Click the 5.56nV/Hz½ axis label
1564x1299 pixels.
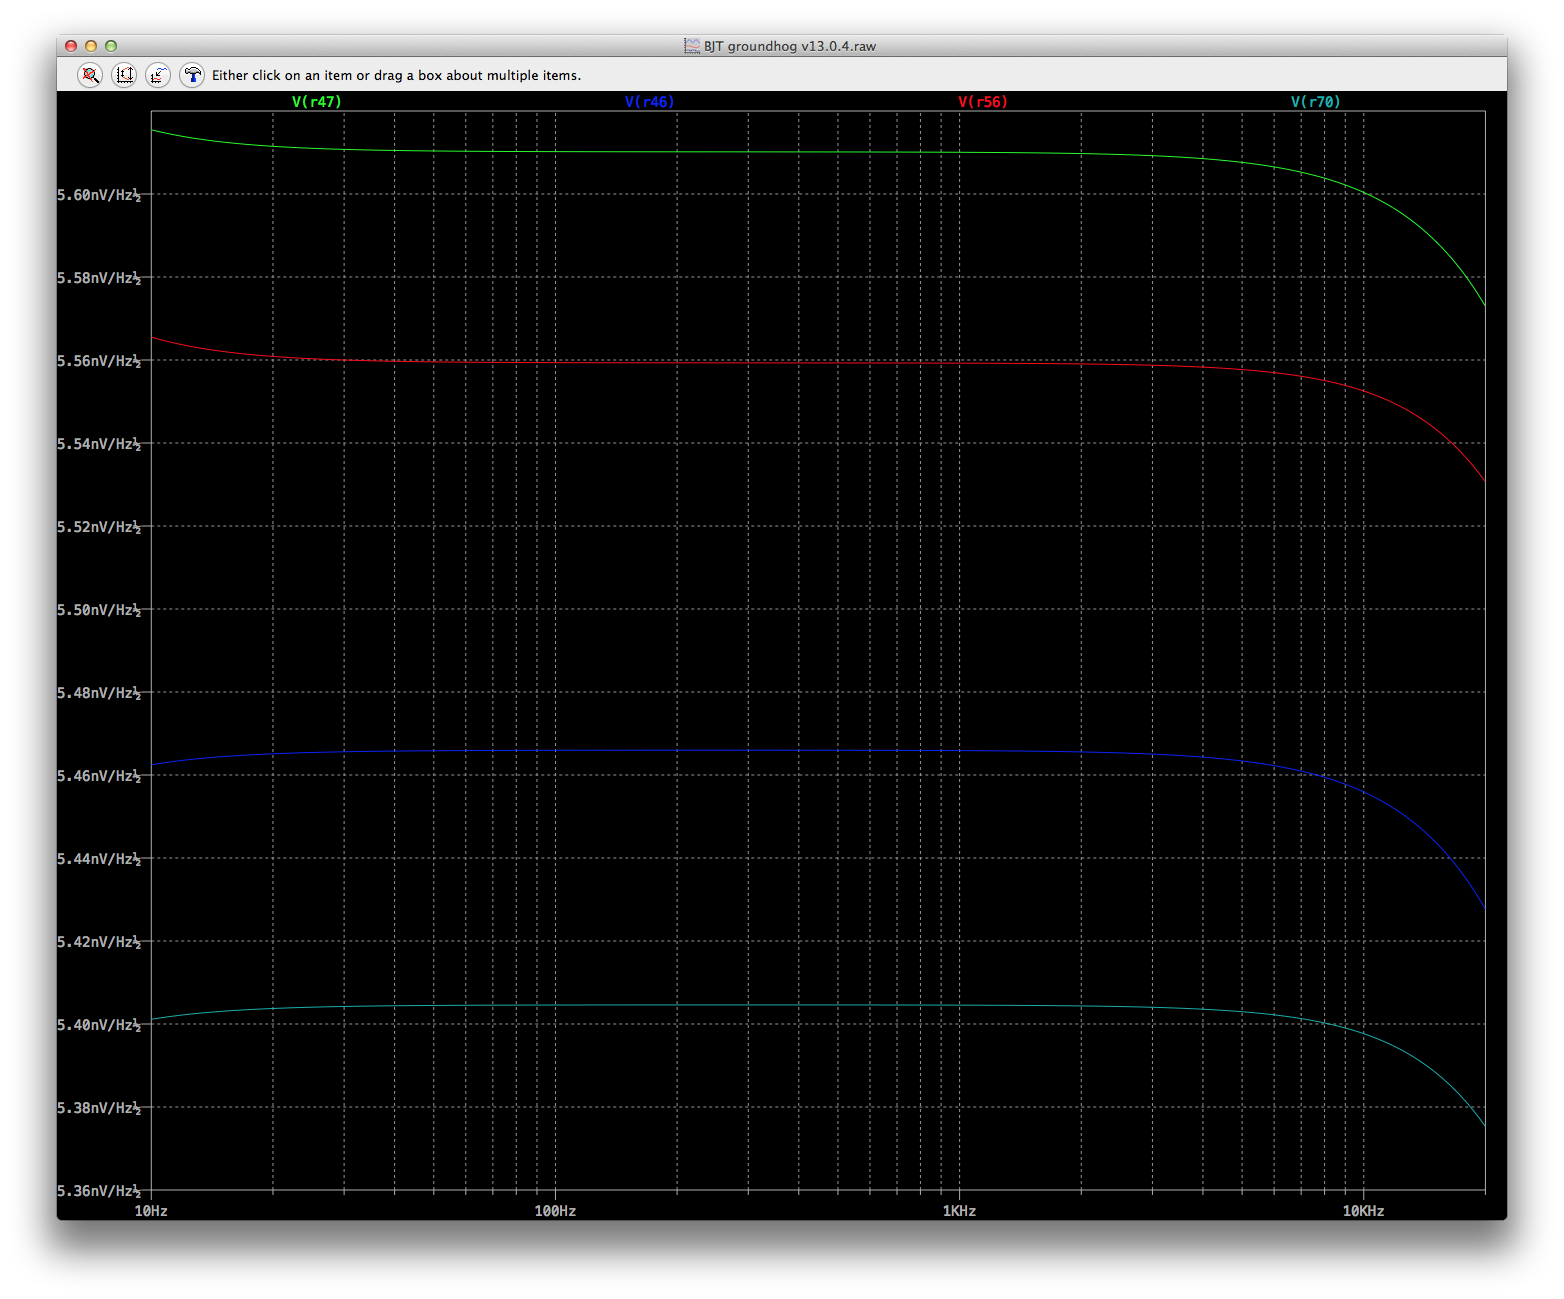99,361
